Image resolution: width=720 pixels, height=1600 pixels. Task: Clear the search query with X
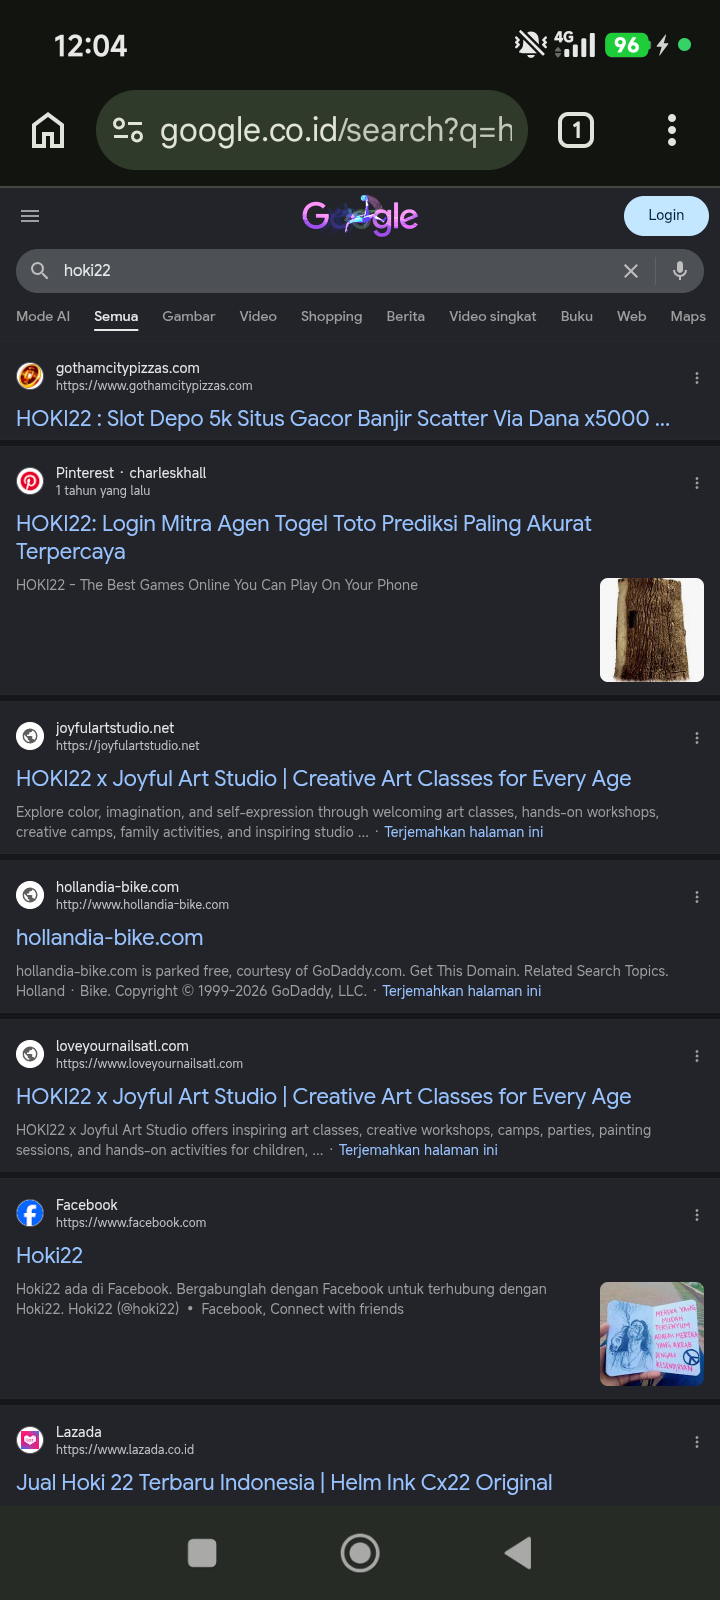tap(631, 271)
